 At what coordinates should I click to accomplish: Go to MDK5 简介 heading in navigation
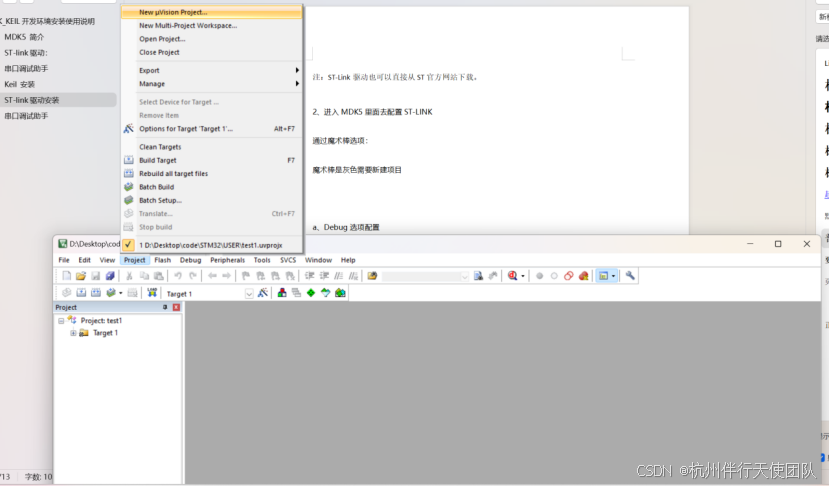(x=24, y=37)
